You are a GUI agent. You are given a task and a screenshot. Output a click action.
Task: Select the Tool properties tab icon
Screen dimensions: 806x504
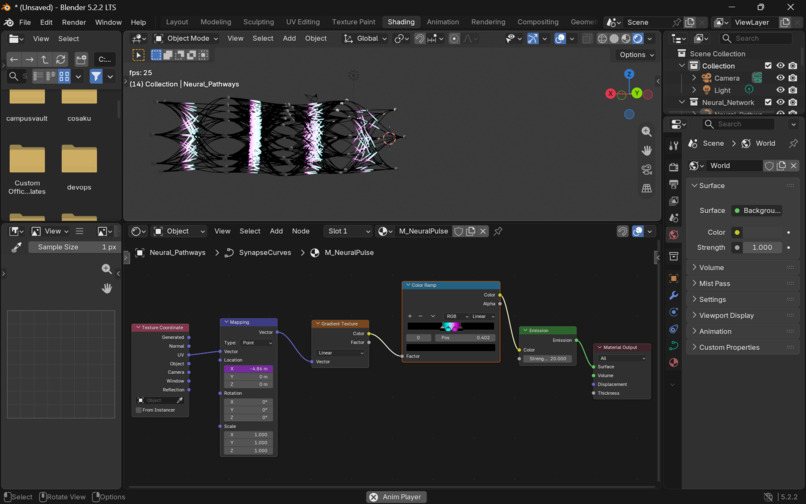pyautogui.click(x=673, y=146)
